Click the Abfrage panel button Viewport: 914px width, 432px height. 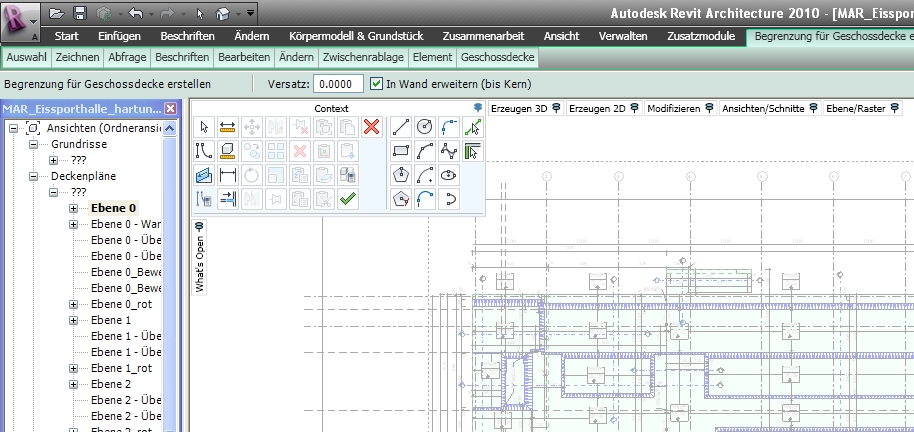[x=127, y=57]
